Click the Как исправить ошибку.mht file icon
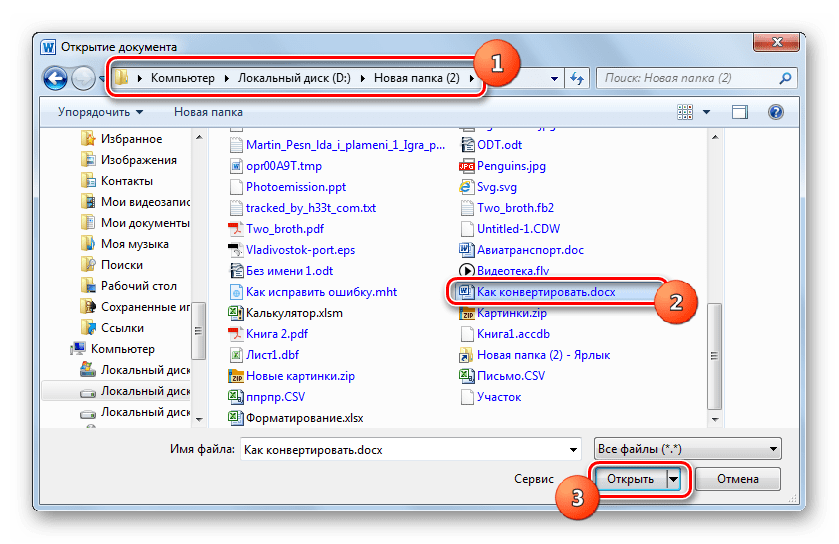 tap(236, 292)
